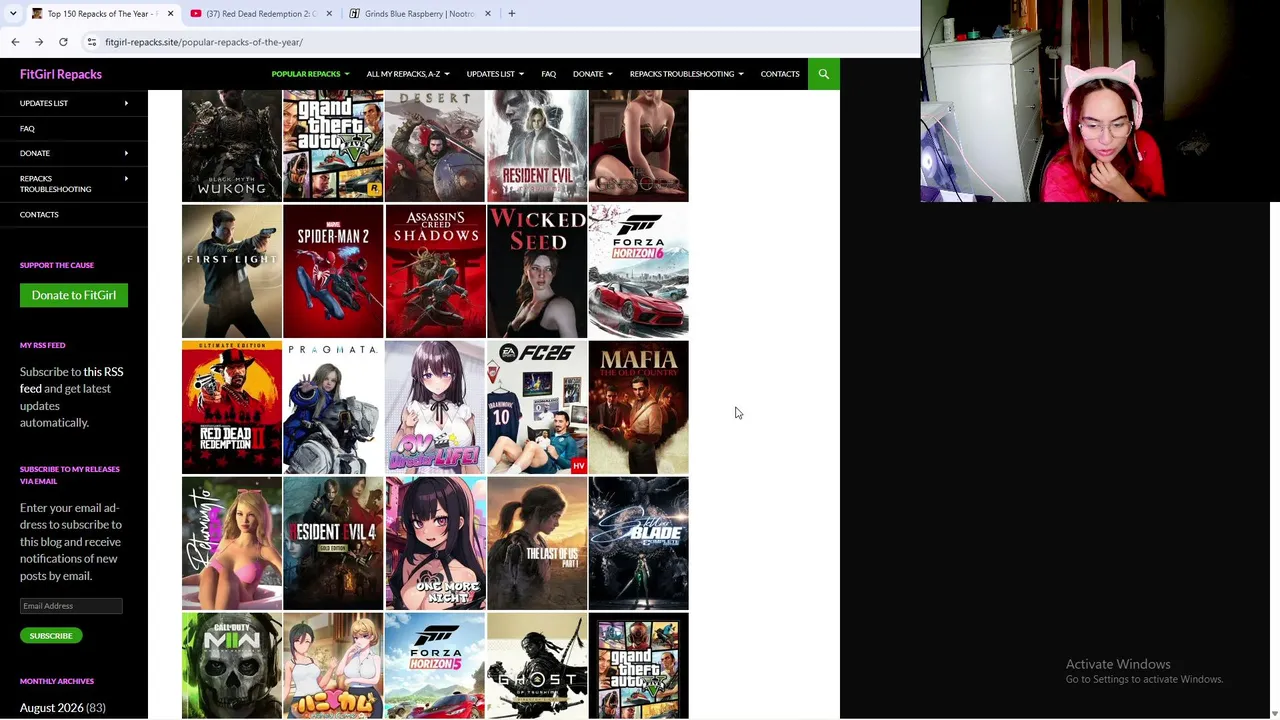This screenshot has width=1280, height=720.
Task: Select the Top 150 Repacks browser tab
Action: pyautogui.click(x=102, y=14)
